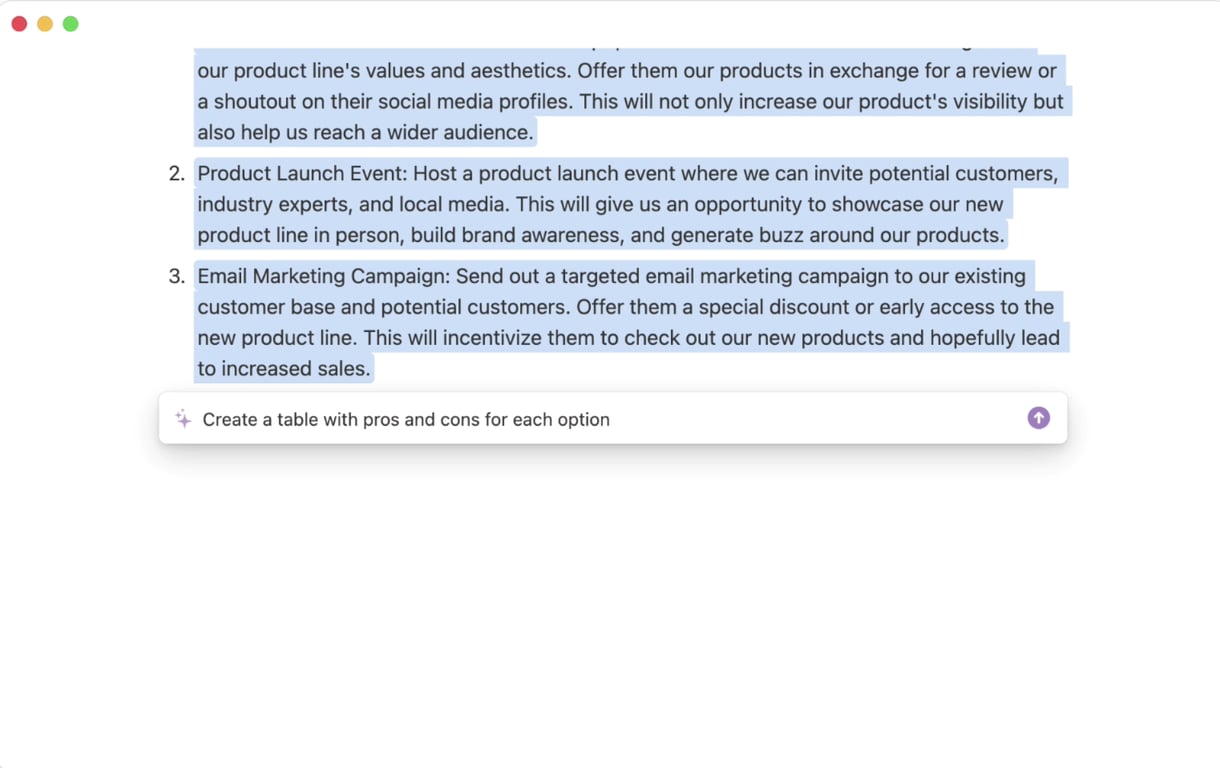Close the window with the red button
Image resolution: width=1220 pixels, height=768 pixels.
coord(19,24)
